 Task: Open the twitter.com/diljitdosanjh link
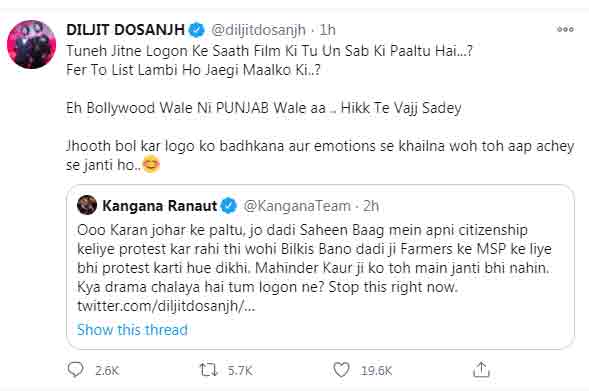[x=166, y=306]
